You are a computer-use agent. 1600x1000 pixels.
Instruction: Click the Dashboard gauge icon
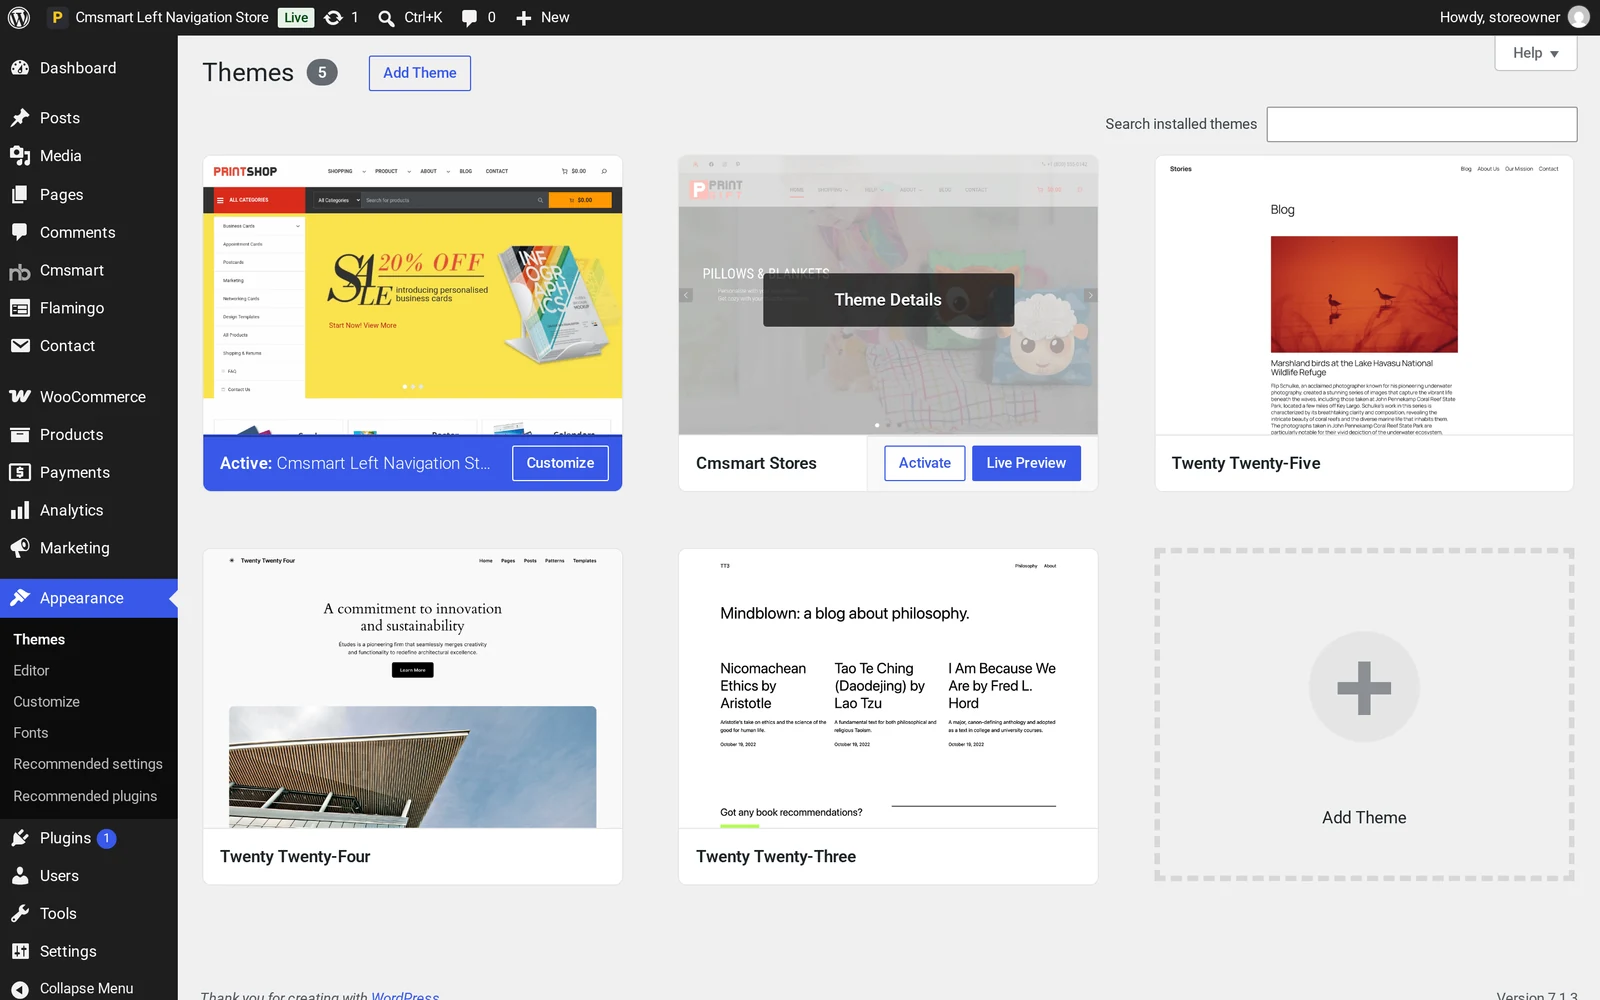pos(20,68)
